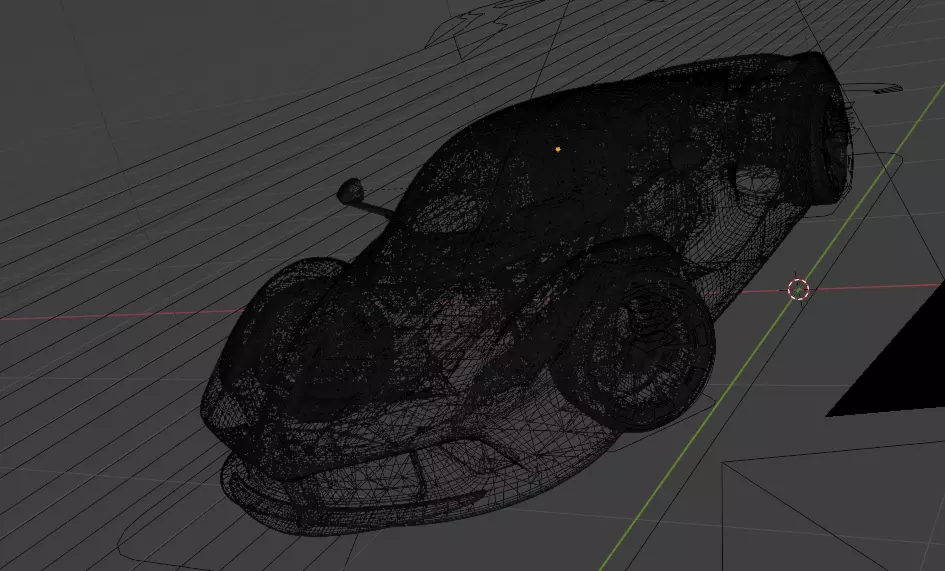Click the orange origin dot on the car roof
This screenshot has height=571, width=945.
[558, 149]
